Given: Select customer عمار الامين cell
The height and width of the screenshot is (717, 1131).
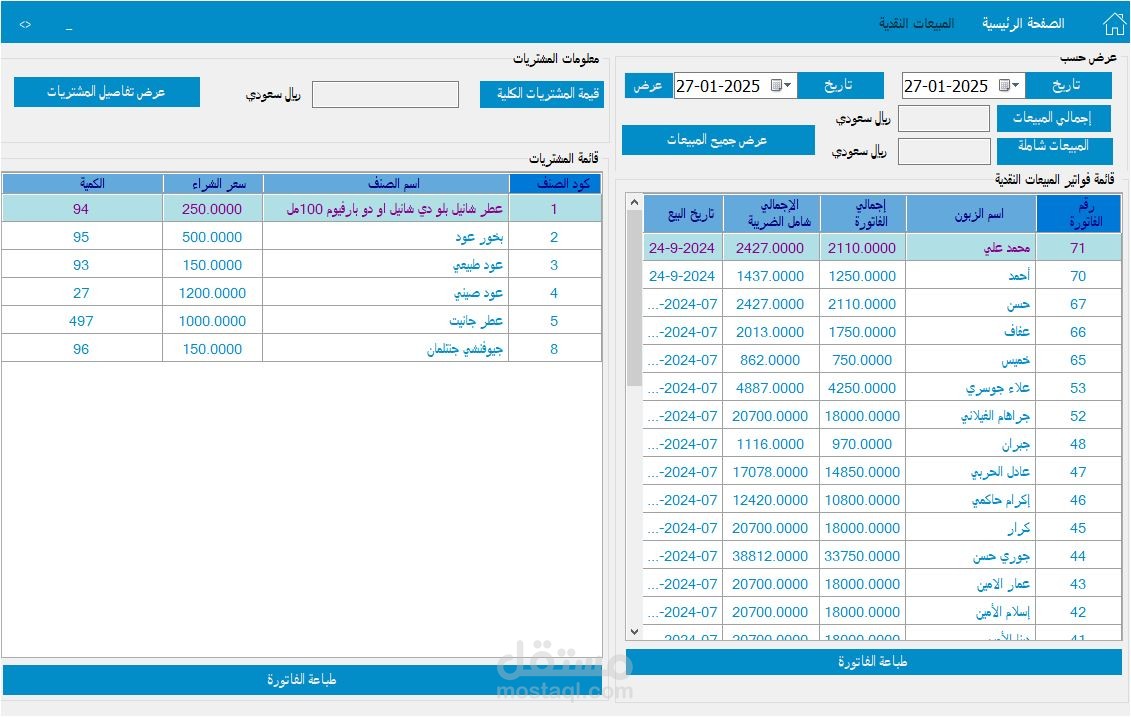Looking at the screenshot, I should pyautogui.click(x=971, y=584).
